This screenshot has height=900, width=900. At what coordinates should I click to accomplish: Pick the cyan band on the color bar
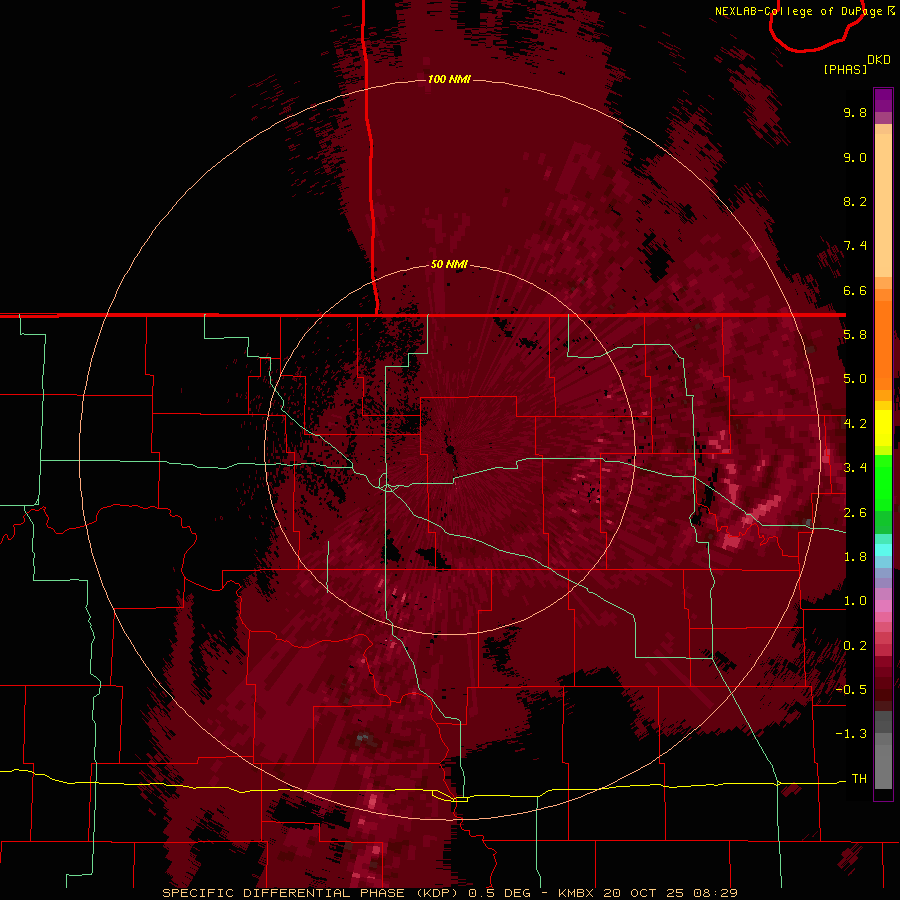(x=883, y=550)
